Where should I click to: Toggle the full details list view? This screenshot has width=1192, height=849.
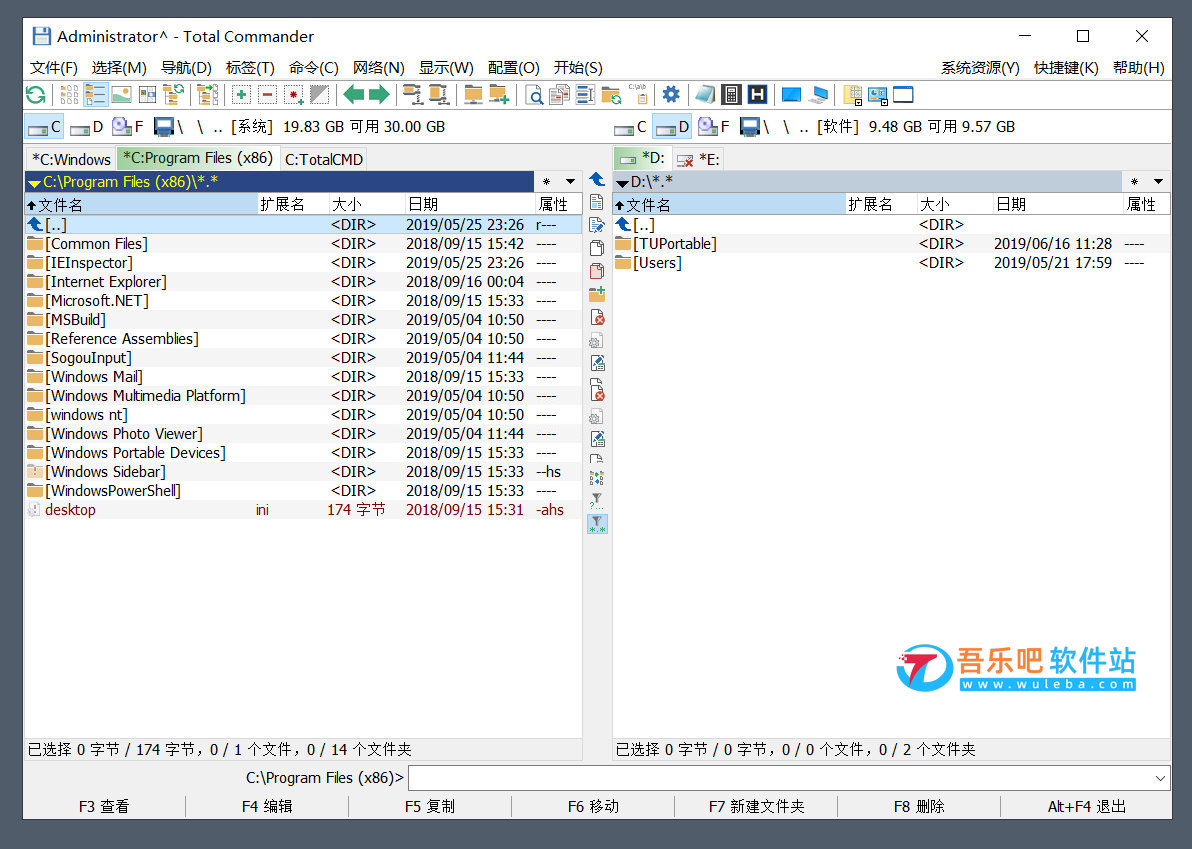click(95, 95)
